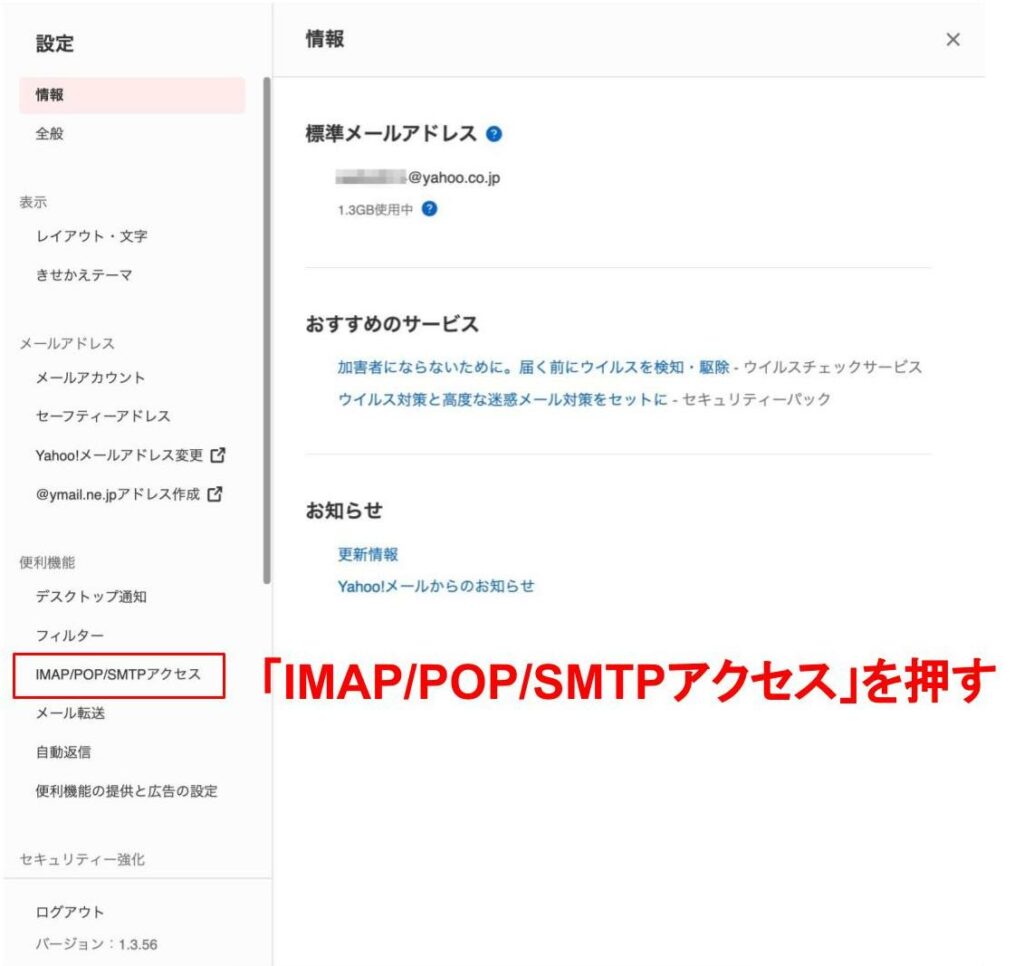
Task: Open フィルター settings
Action: [70, 636]
